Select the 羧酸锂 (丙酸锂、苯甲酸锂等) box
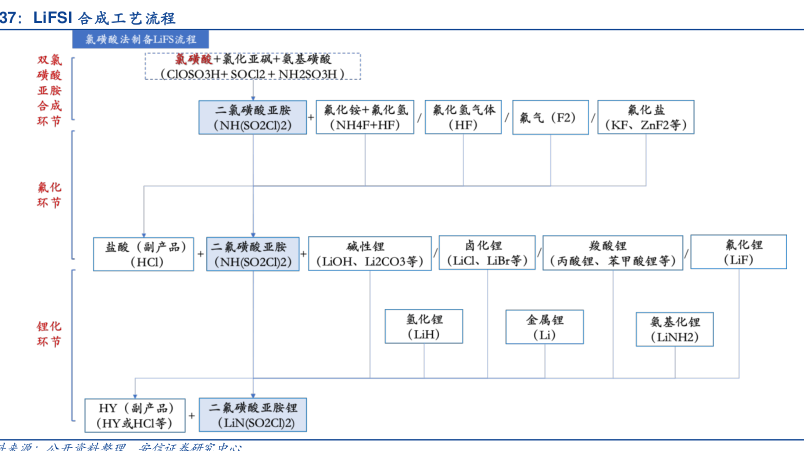Screen dimensions: 804x451 coord(613,253)
